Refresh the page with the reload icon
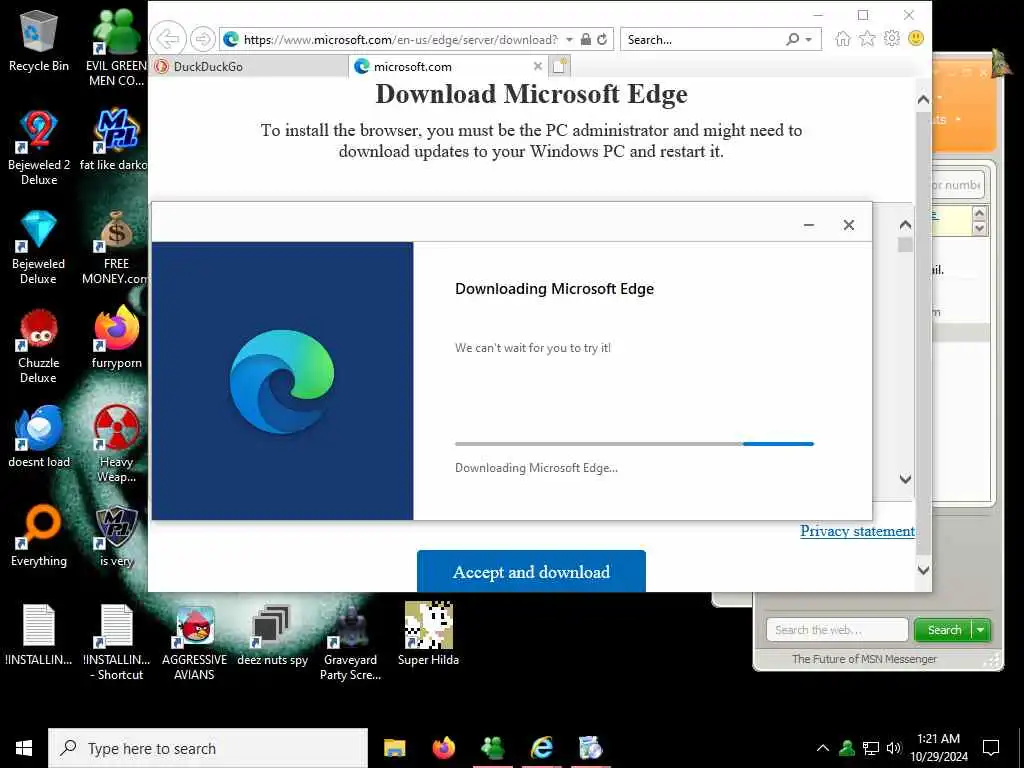 pos(602,39)
